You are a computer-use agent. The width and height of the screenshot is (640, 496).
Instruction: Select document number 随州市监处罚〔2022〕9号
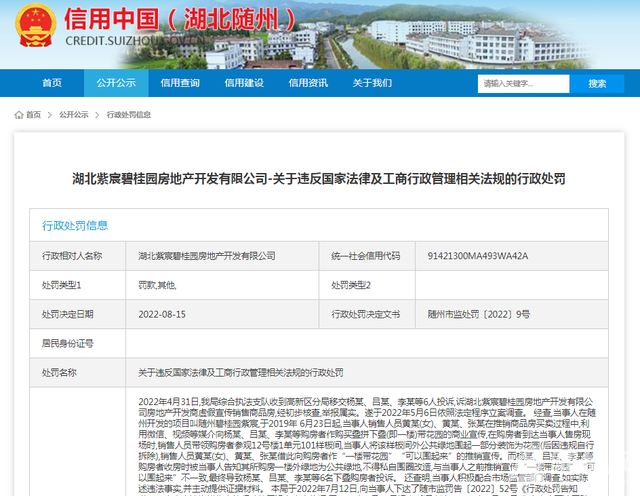pyautogui.click(x=512, y=314)
